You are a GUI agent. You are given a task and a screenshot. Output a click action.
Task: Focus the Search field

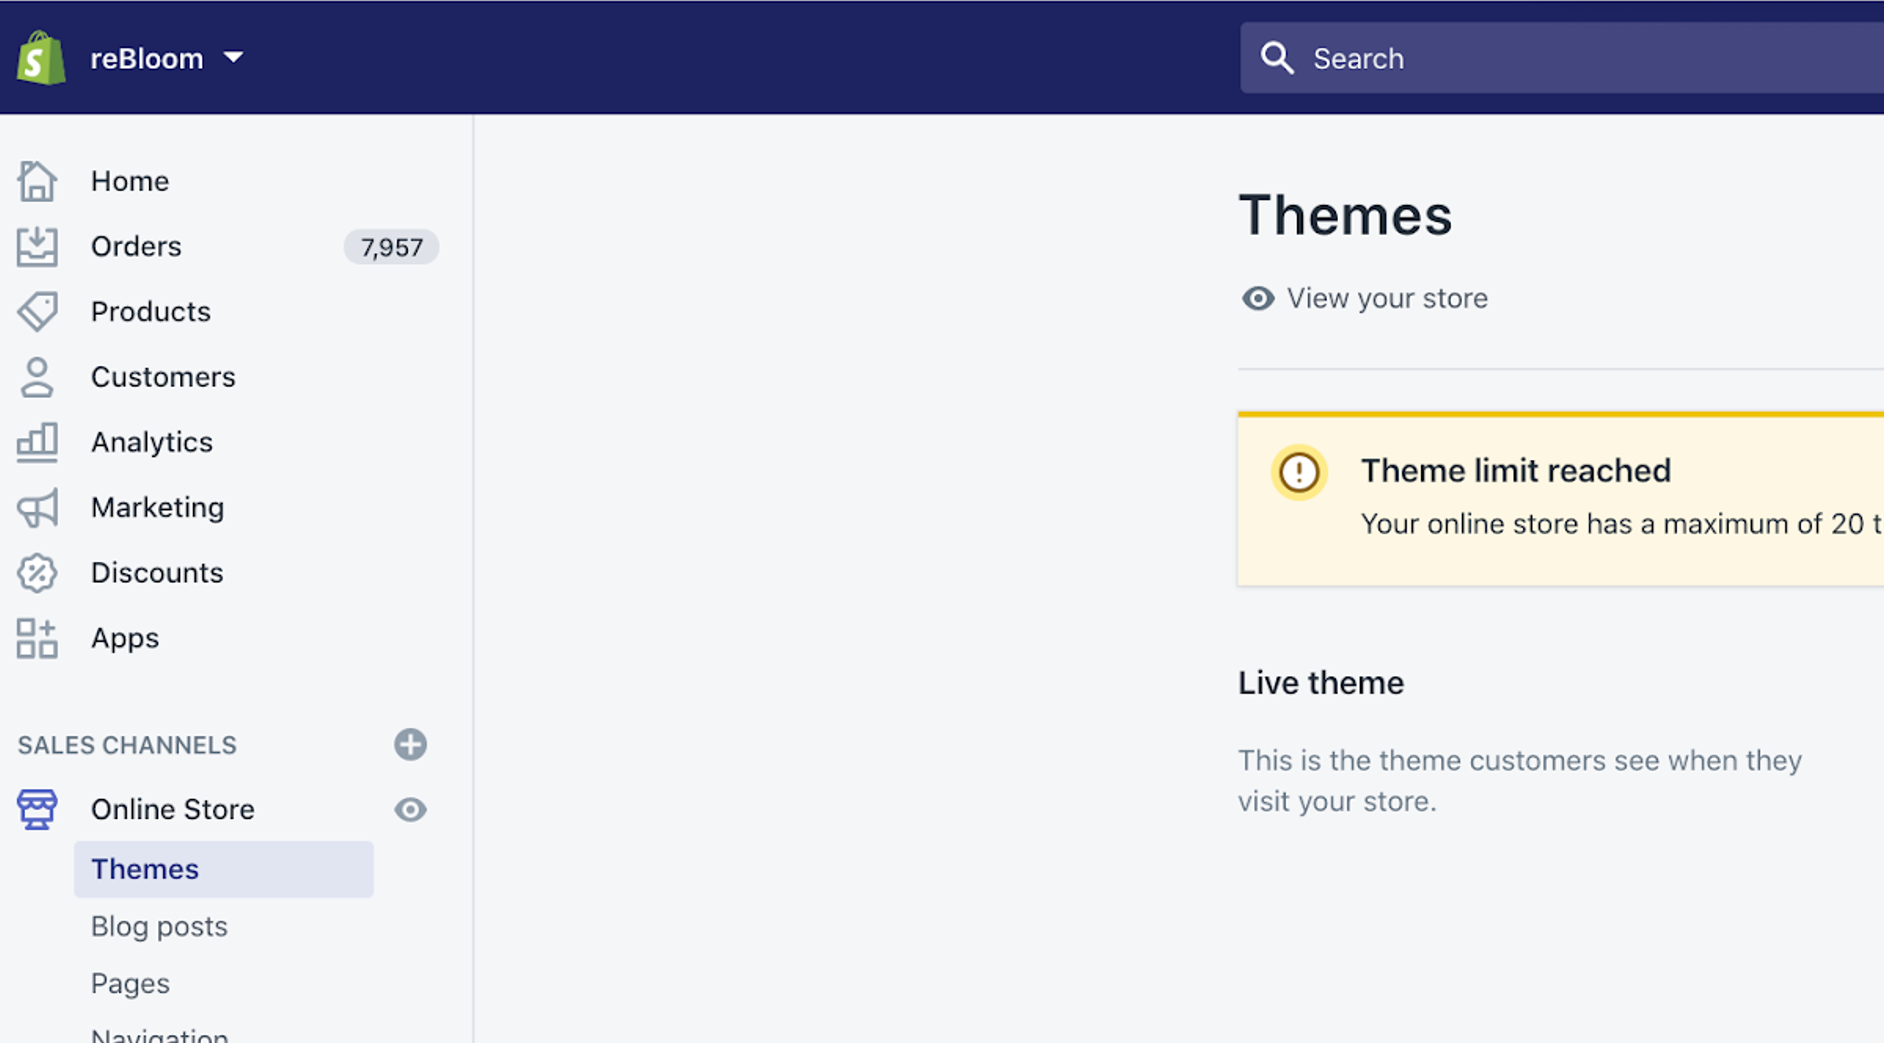pos(1562,58)
